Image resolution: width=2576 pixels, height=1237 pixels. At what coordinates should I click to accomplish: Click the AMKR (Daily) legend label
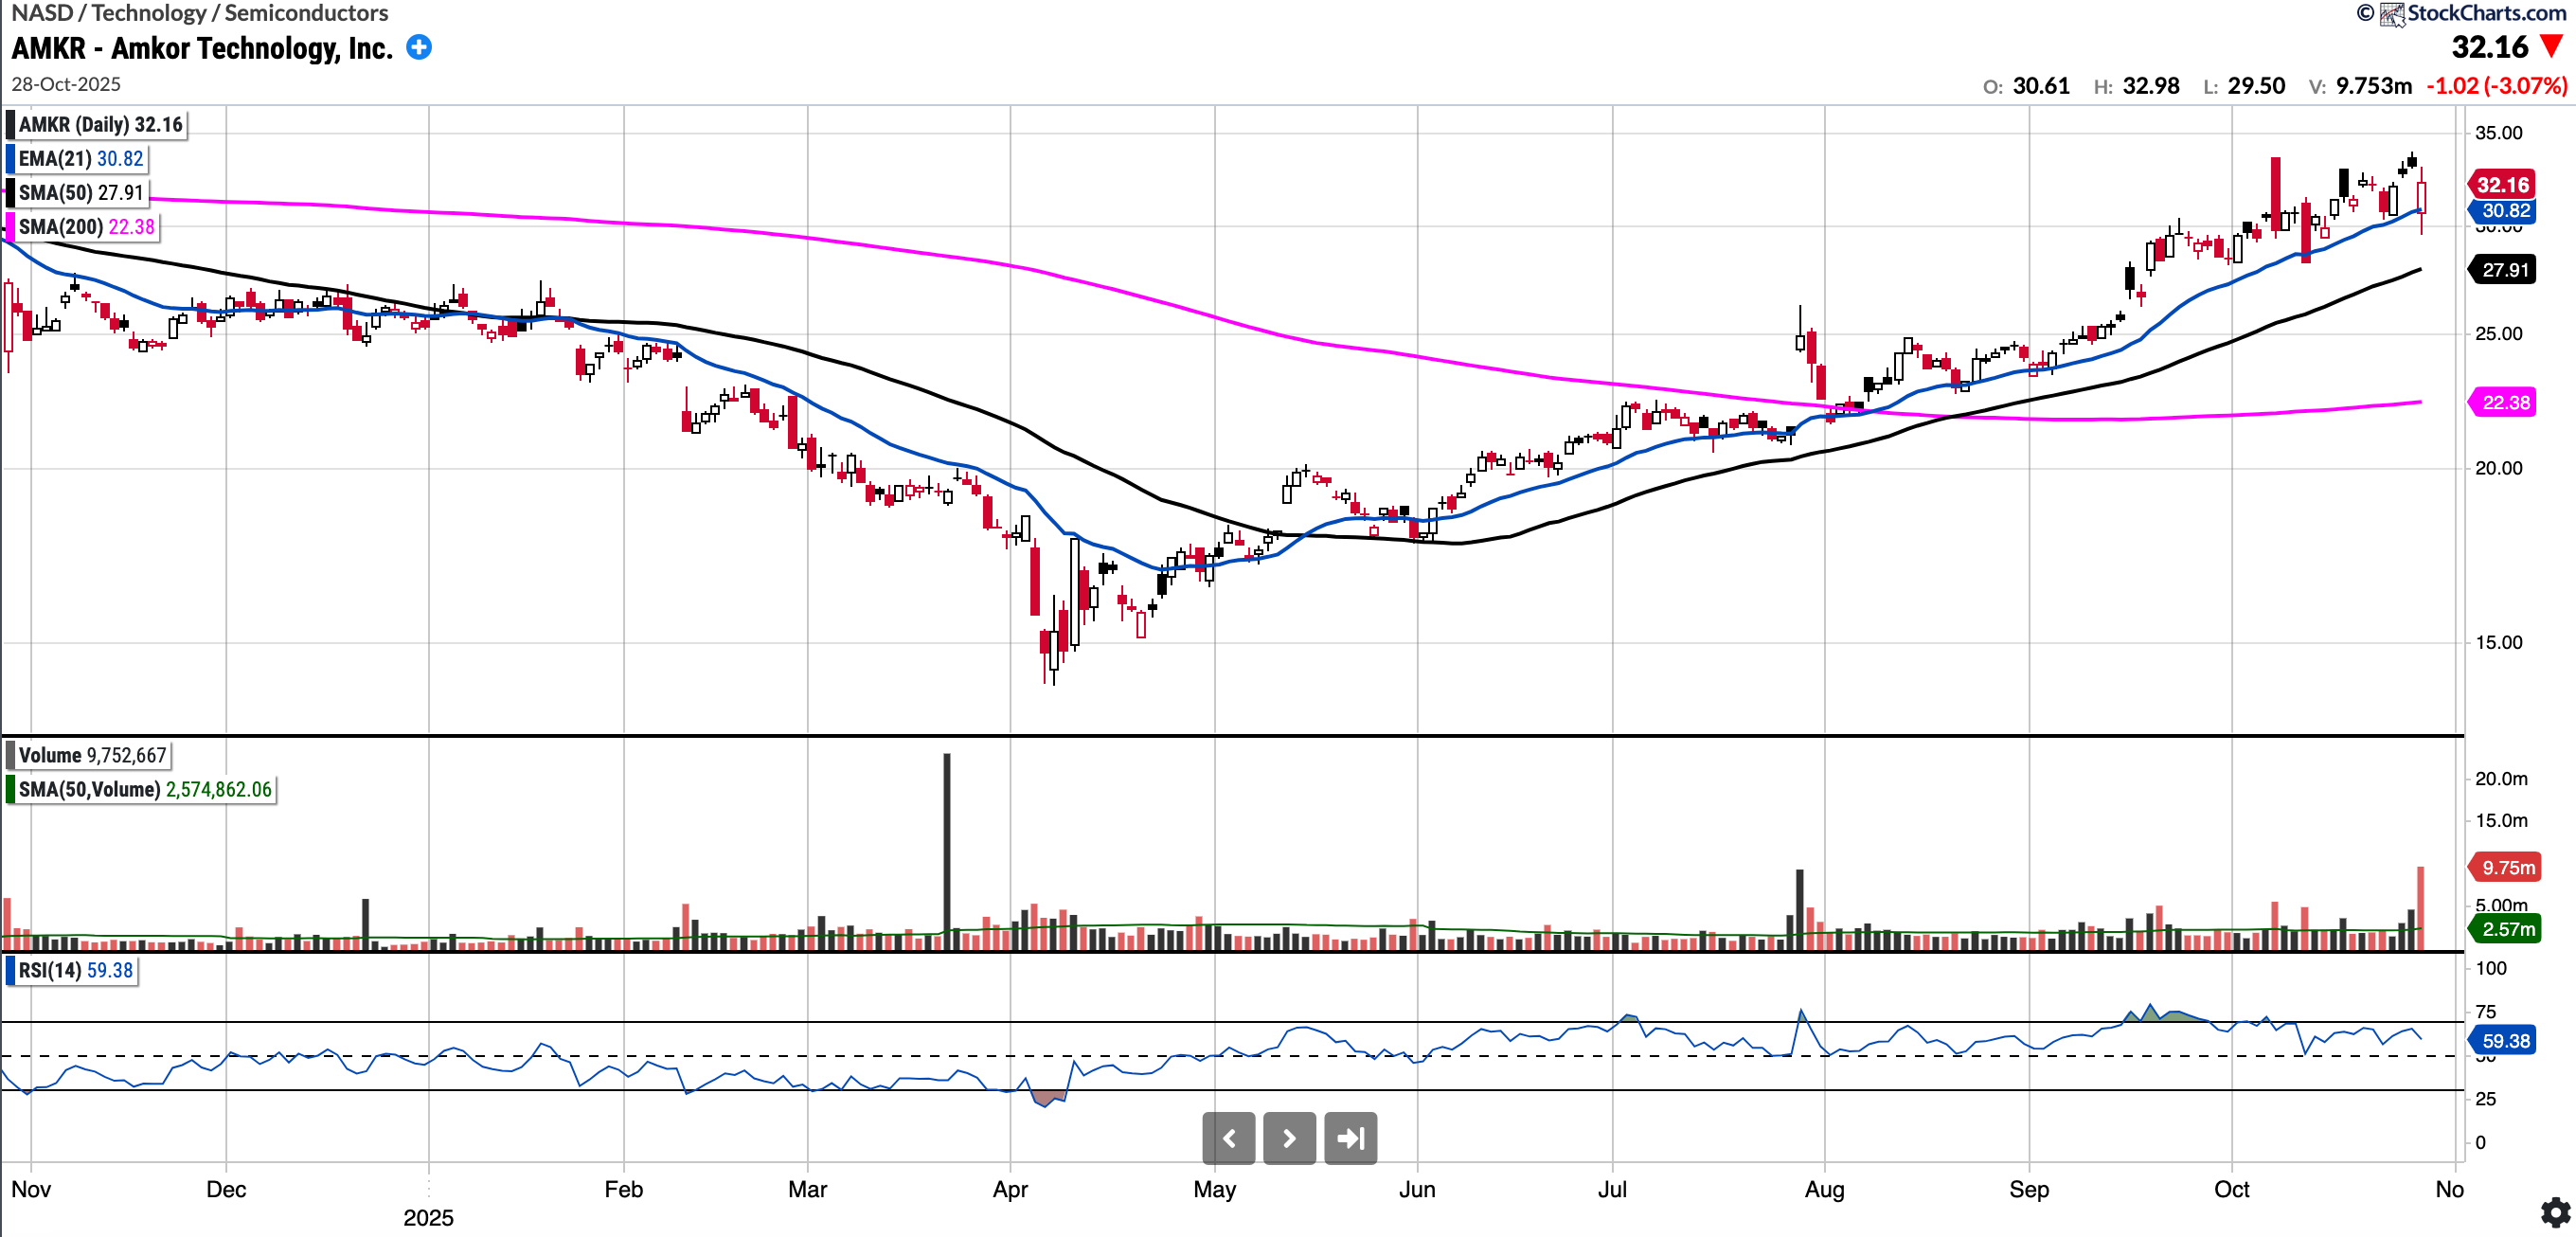pos(100,124)
